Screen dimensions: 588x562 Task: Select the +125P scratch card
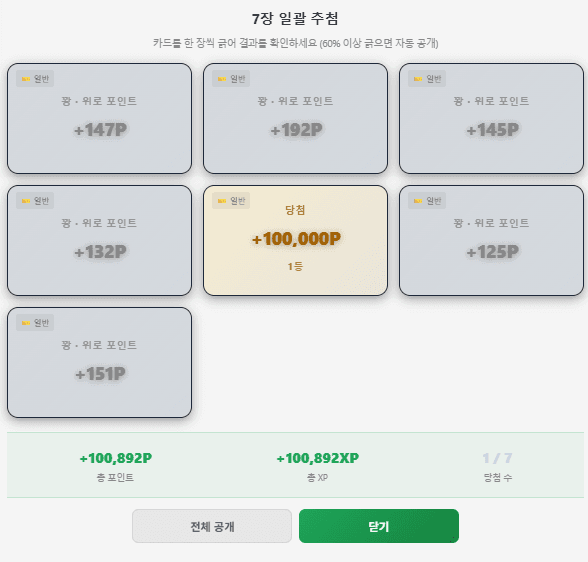(x=492, y=240)
